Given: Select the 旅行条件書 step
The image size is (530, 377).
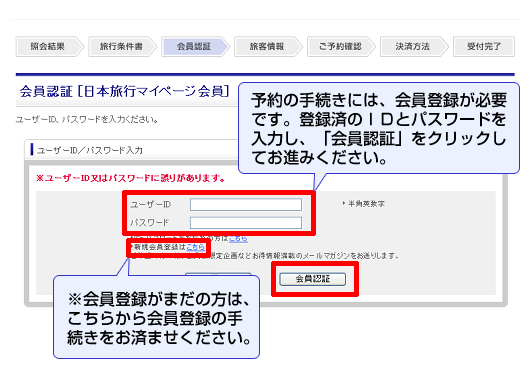Looking at the screenshot, I should click(122, 47).
